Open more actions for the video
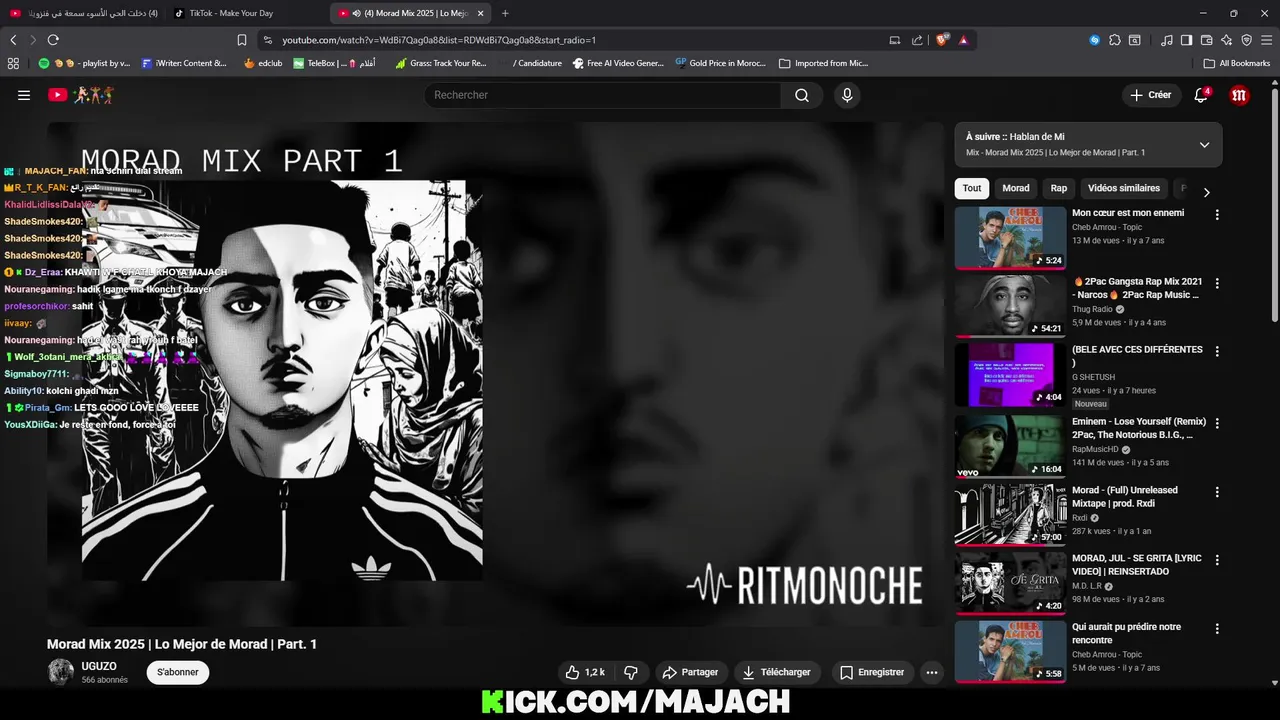The image size is (1280, 720). [932, 672]
